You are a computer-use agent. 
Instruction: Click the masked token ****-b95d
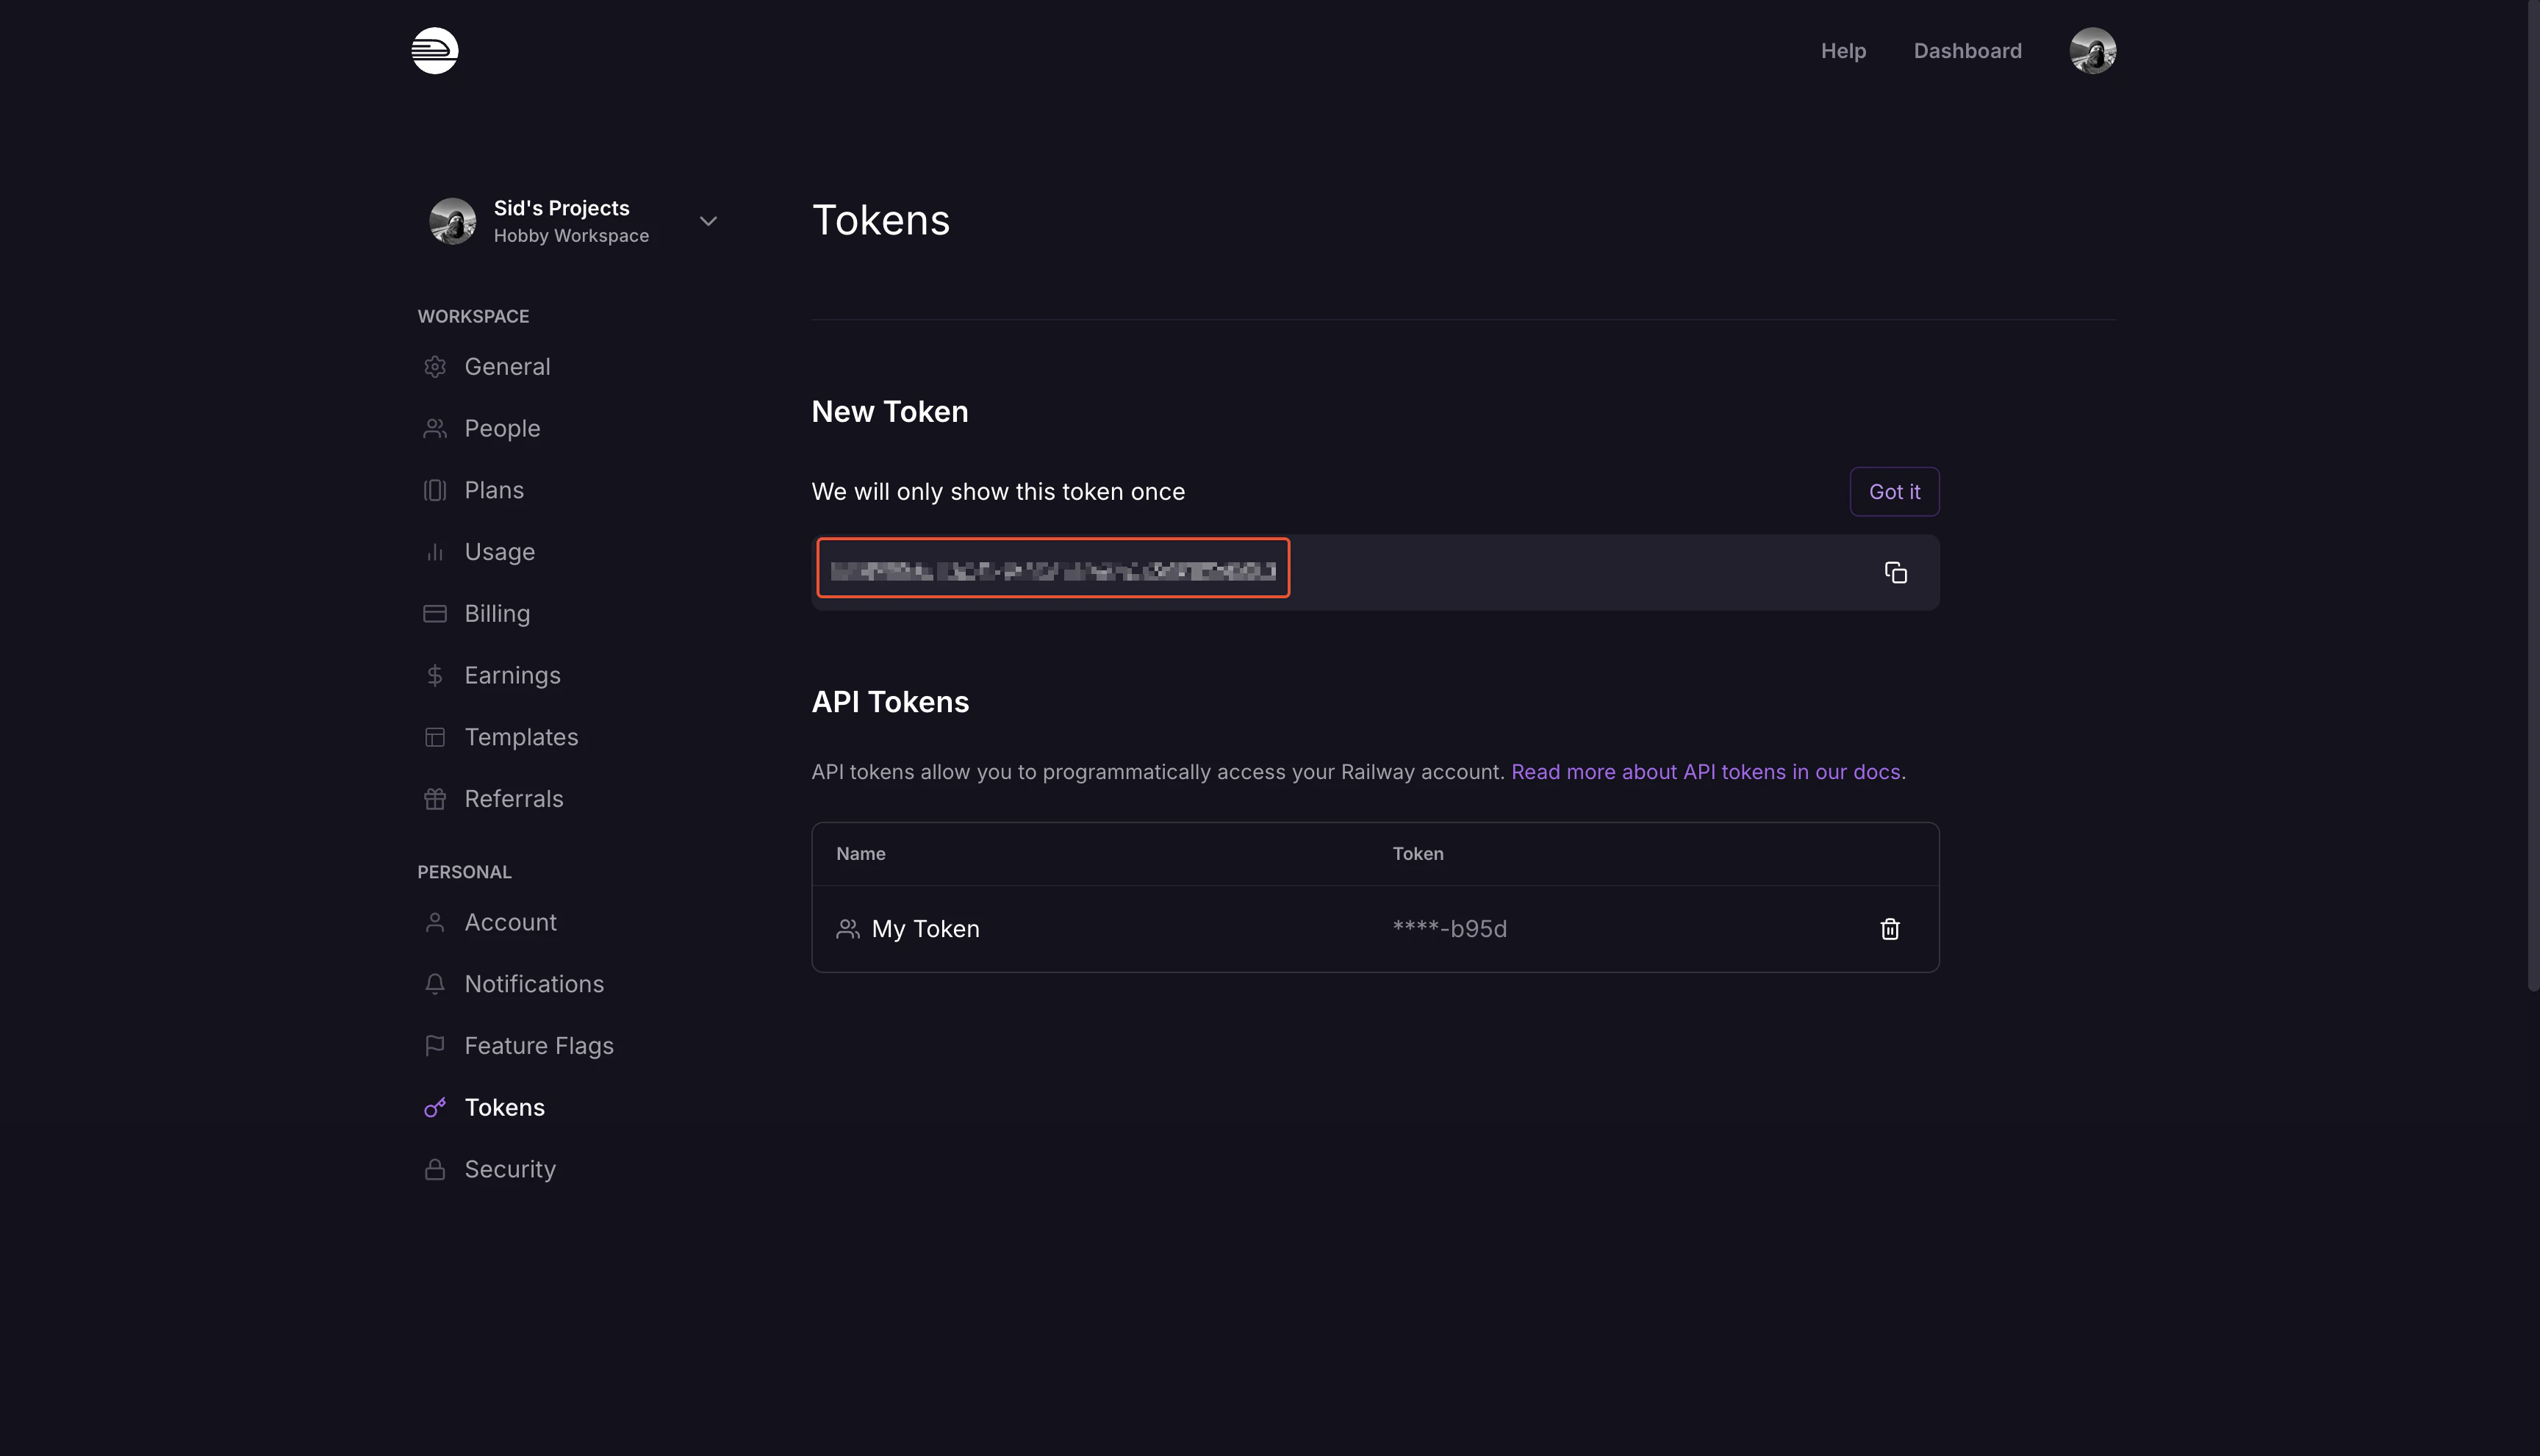click(1449, 929)
